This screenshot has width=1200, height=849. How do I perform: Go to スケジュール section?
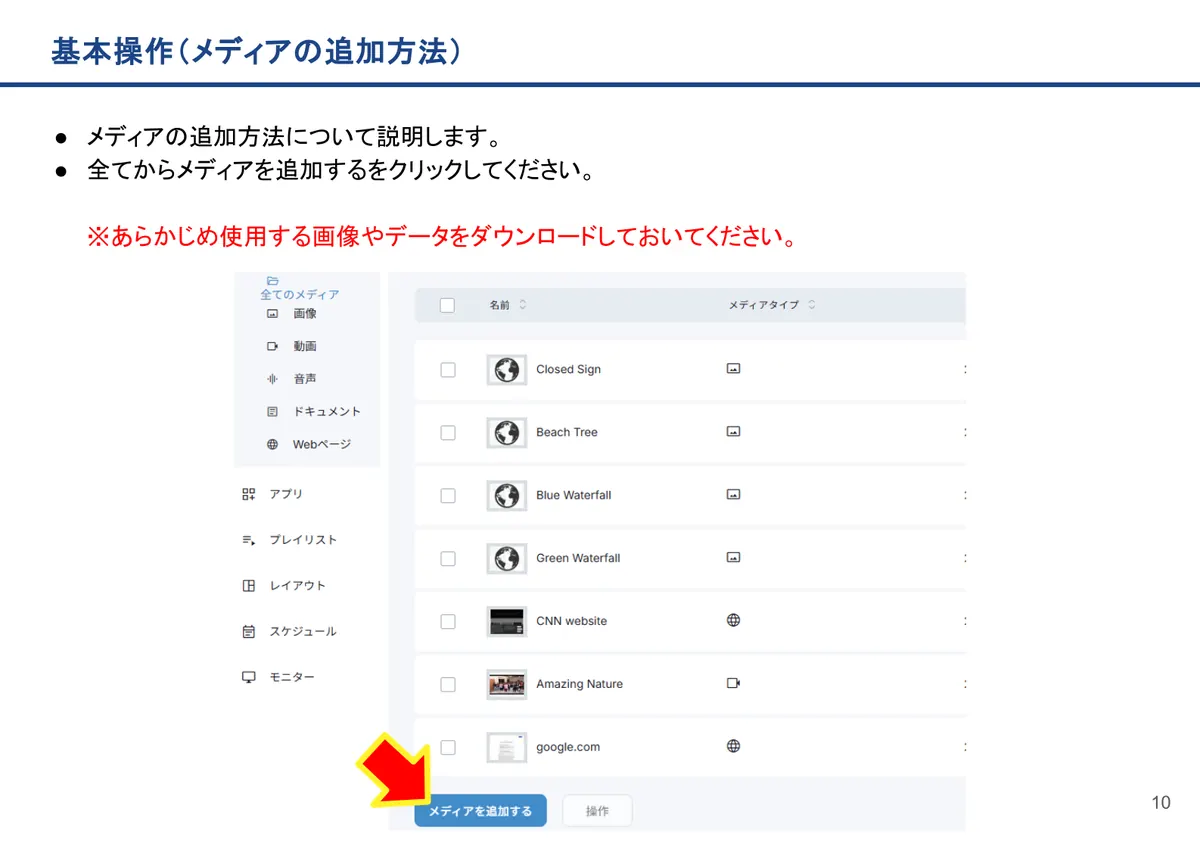[303, 632]
